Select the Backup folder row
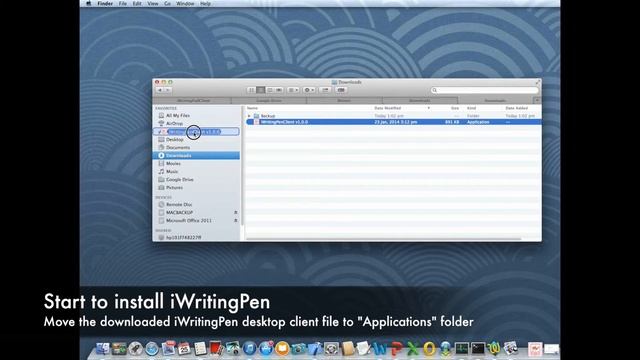 click(393, 116)
